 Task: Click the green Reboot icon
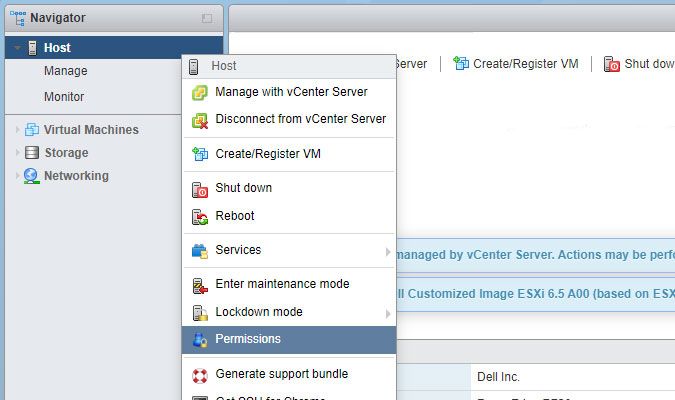199,216
